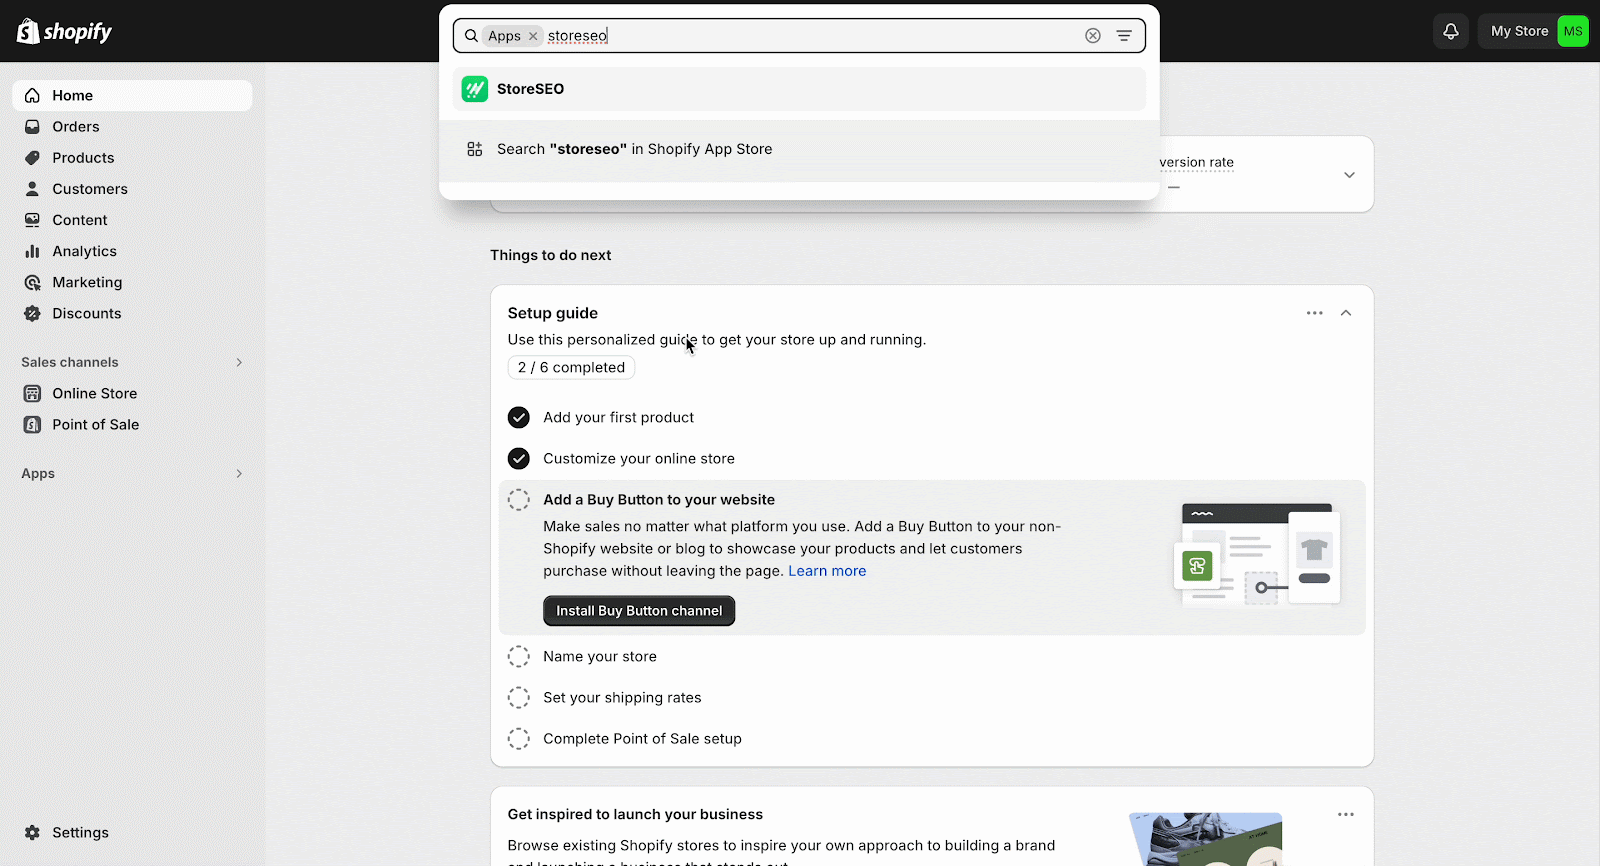The image size is (1600, 866).
Task: Open Get inspired card options menu
Action: [x=1346, y=815]
